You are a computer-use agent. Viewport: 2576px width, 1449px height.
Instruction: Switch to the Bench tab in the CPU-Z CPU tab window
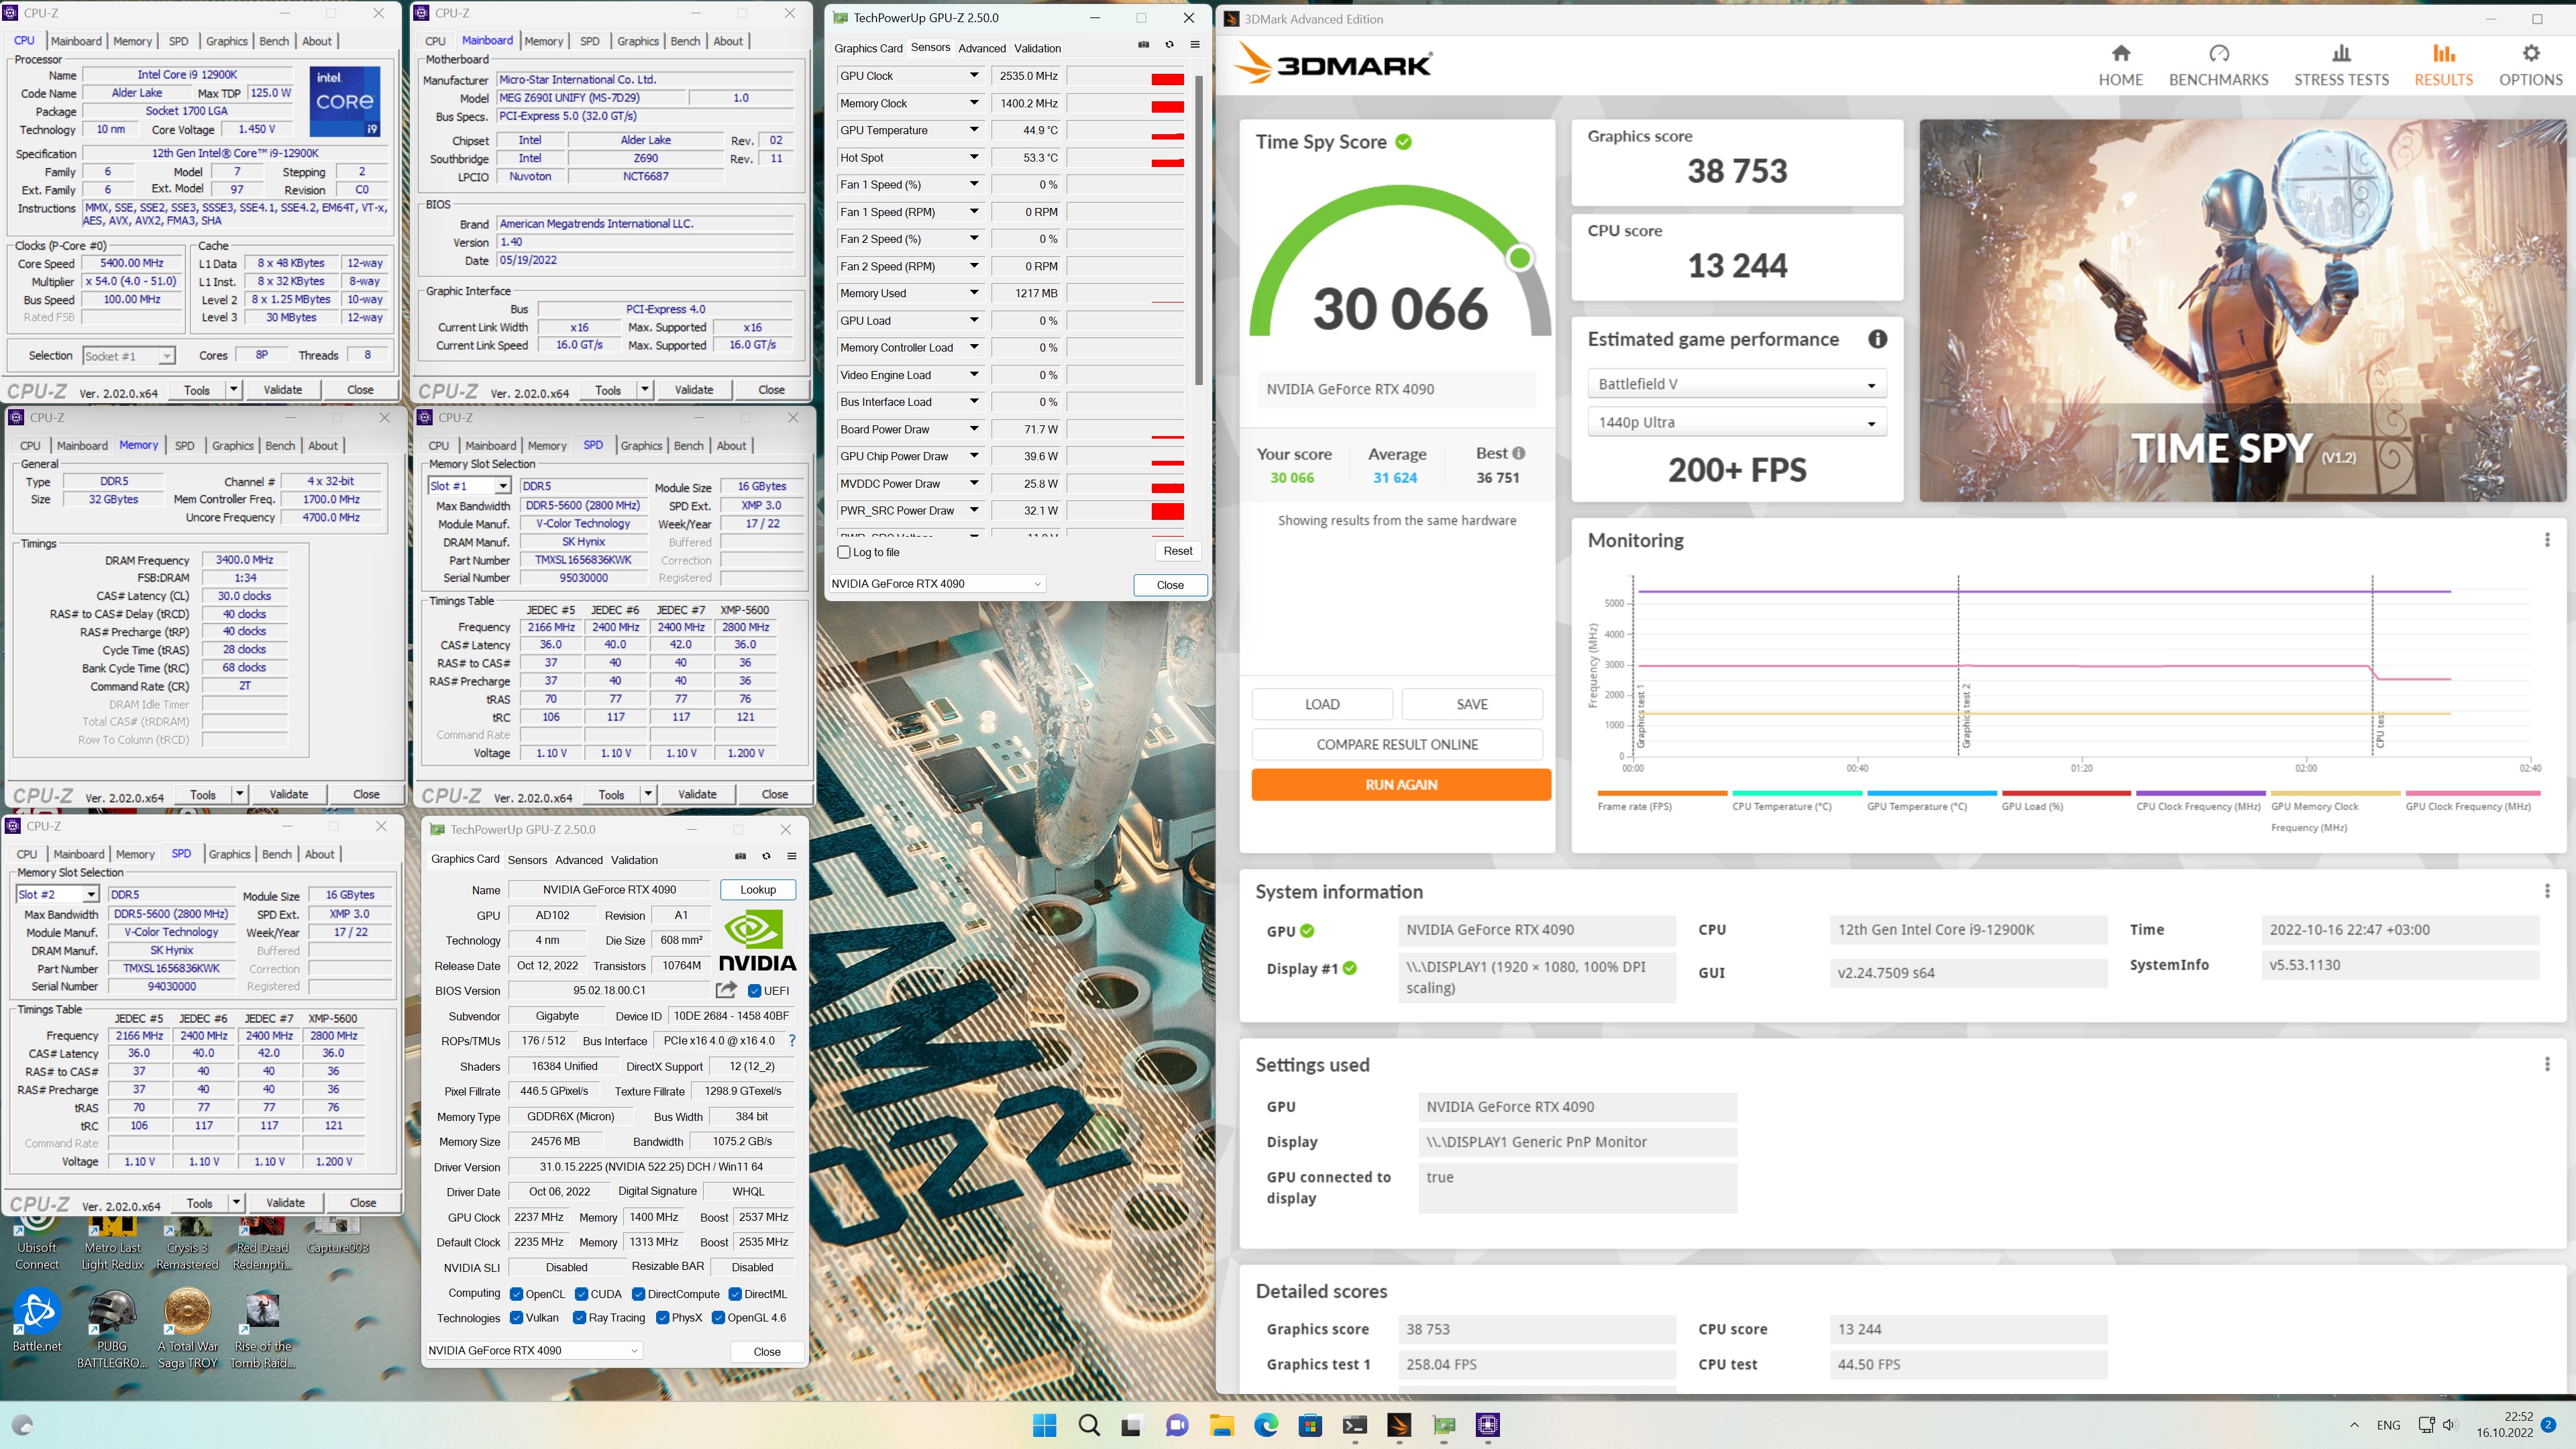274,41
